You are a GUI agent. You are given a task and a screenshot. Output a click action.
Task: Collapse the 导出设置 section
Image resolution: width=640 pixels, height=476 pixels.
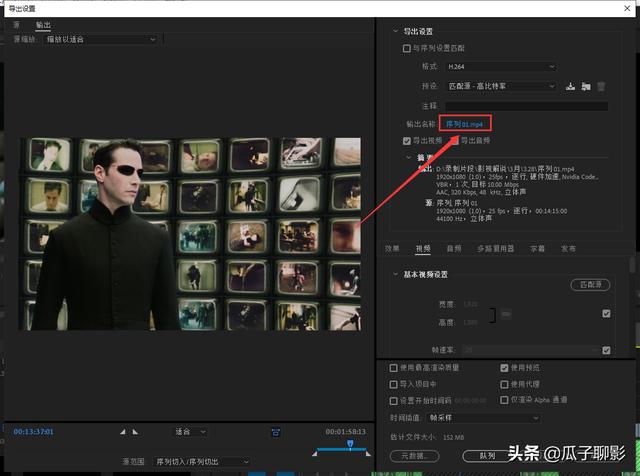(396, 31)
